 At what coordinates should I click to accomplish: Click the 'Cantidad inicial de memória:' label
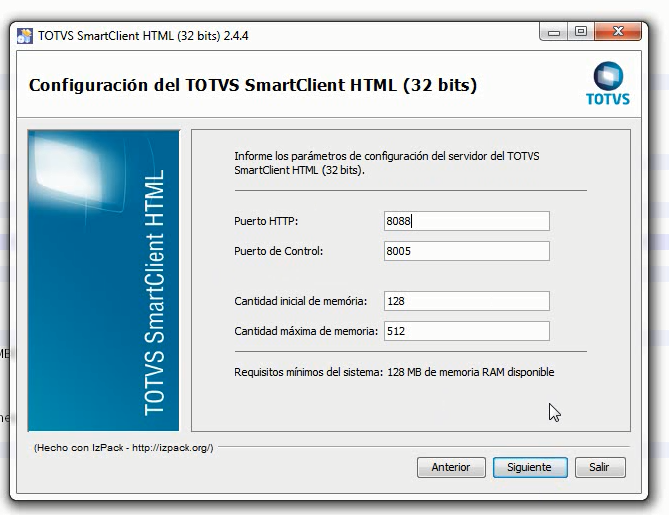[300, 301]
